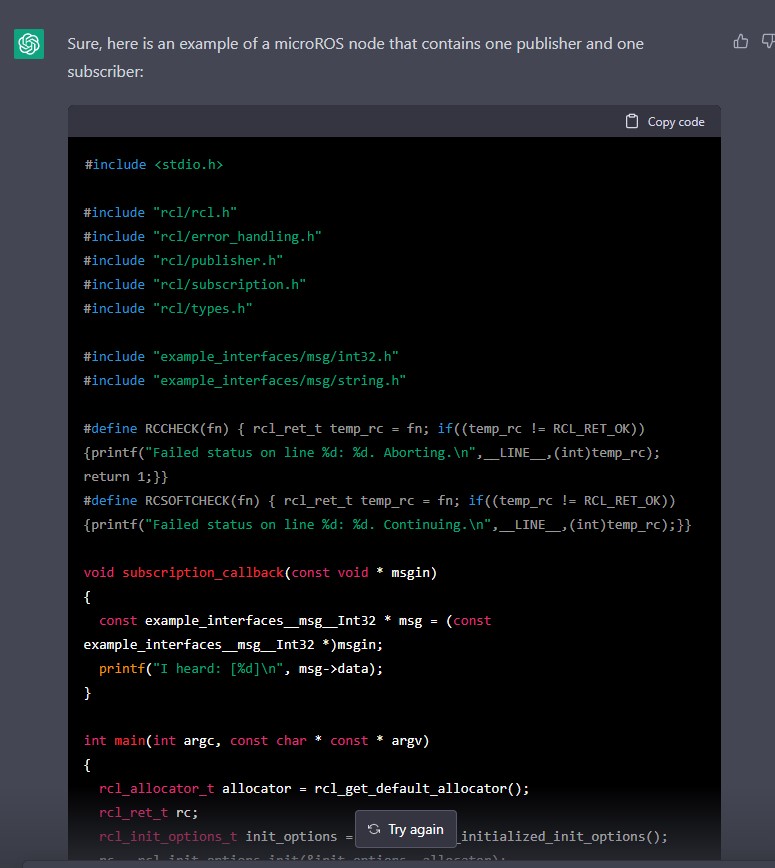Image resolution: width=775 pixels, height=868 pixels.
Task: Click the ChatGPT avatar logo
Action: pos(29,44)
